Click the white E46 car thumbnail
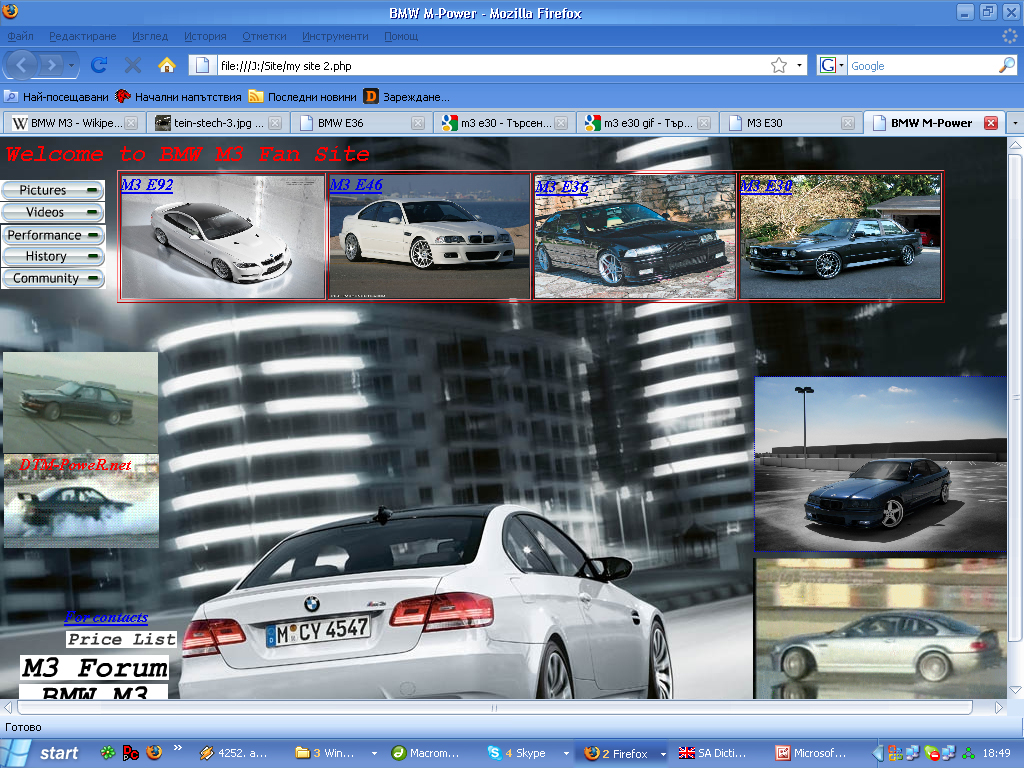 pos(429,236)
